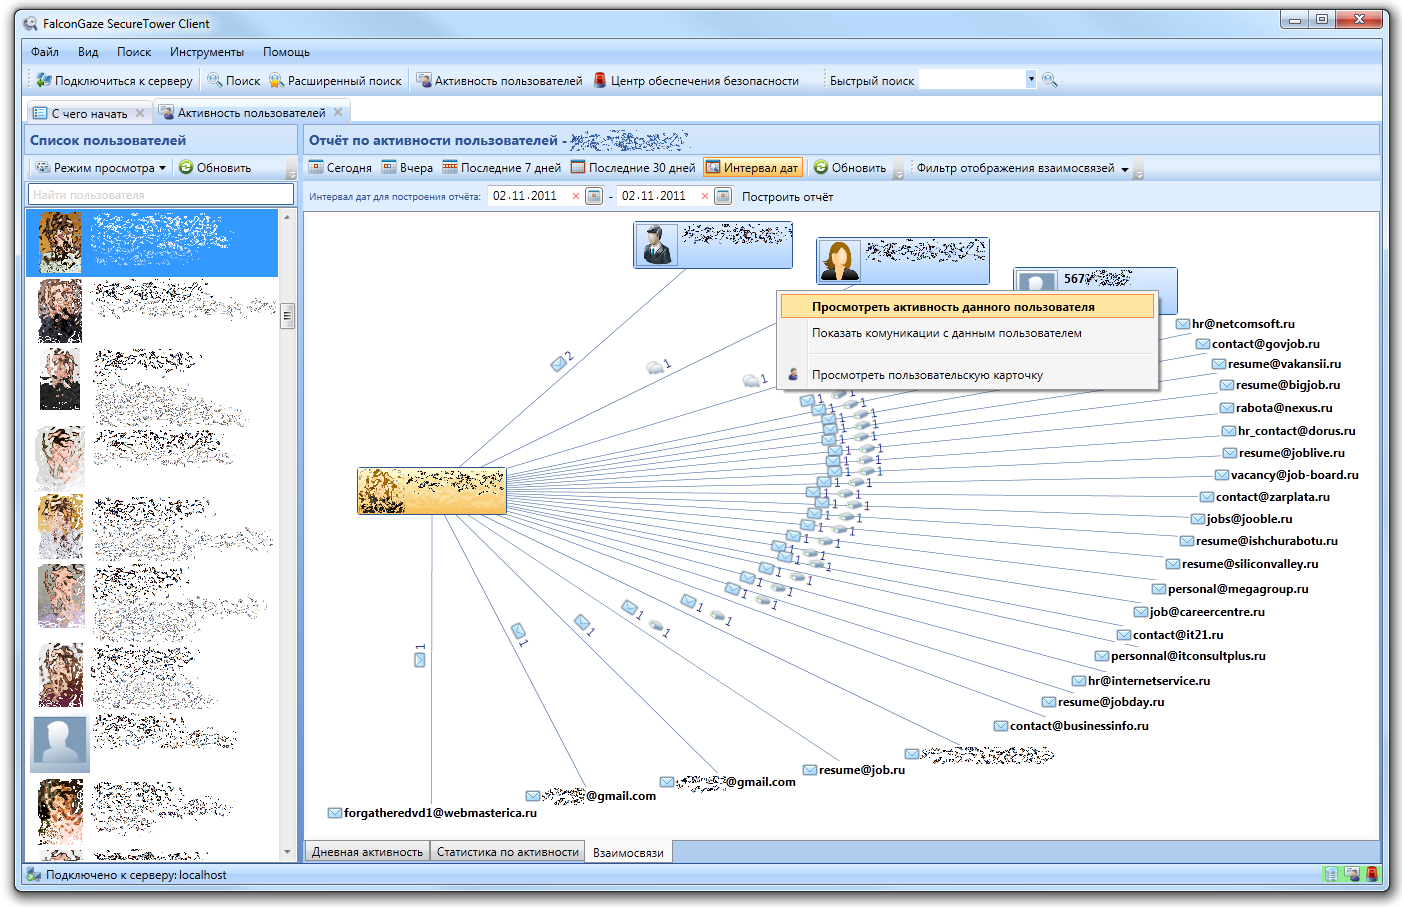The image size is (1402, 908).
Task: Open the 'Файл' menu
Action: (45, 52)
